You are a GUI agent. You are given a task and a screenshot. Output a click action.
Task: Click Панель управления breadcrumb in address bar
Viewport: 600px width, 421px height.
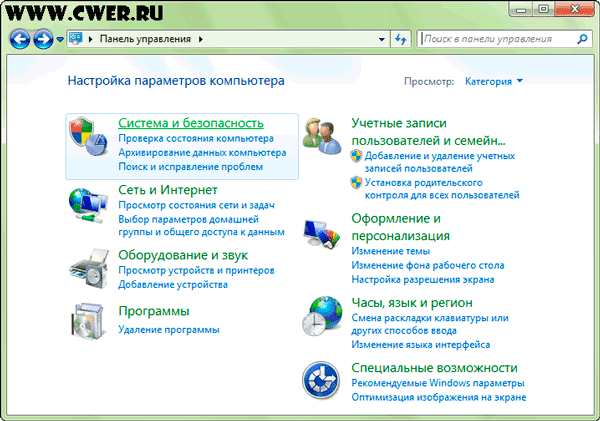point(147,39)
